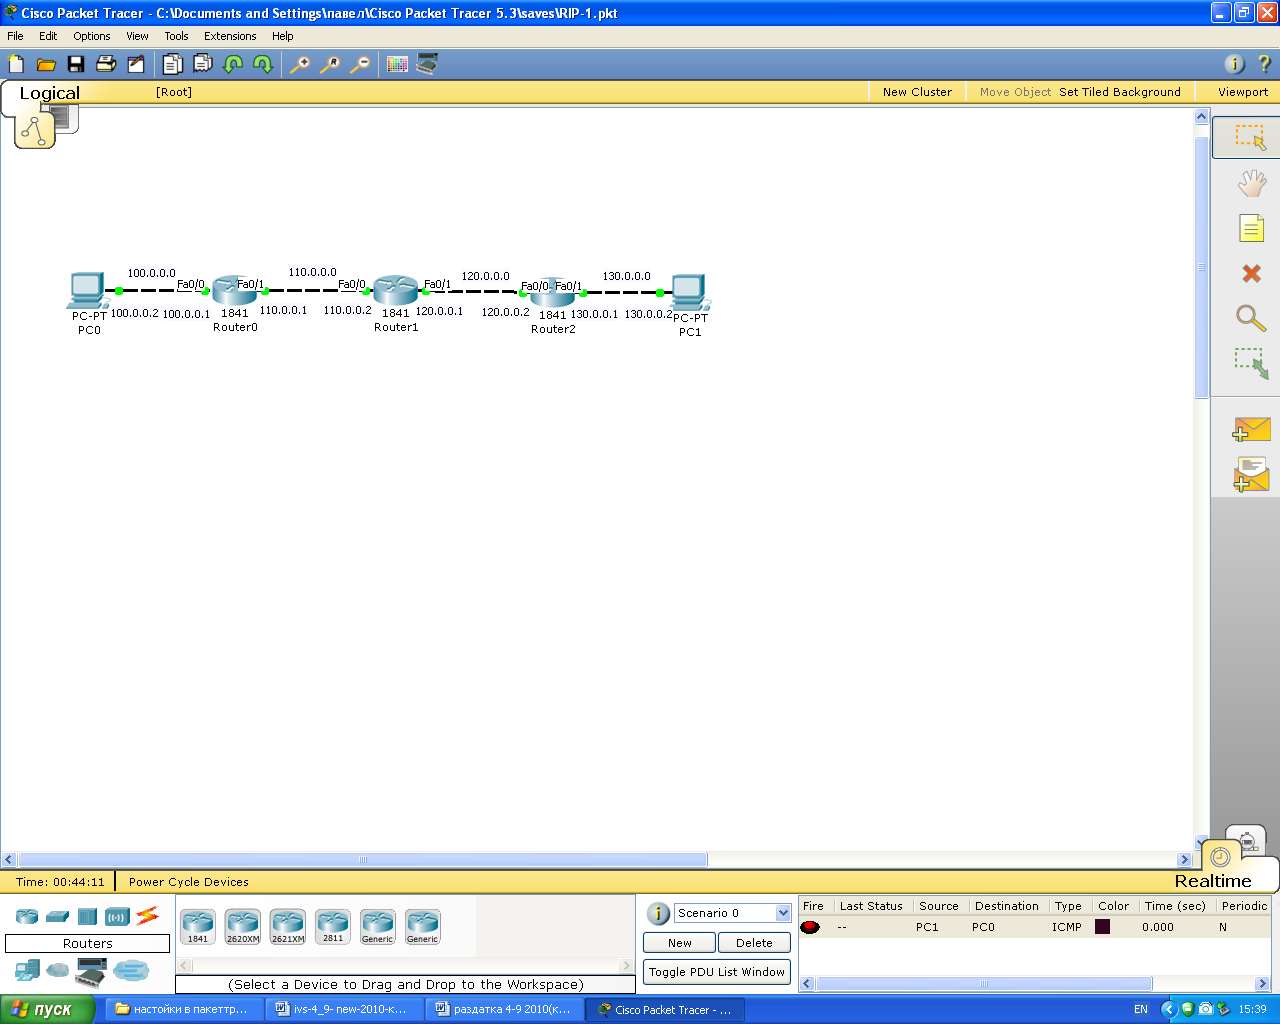
Task: Open the Custom Devices dialog icon
Action: click(x=427, y=64)
